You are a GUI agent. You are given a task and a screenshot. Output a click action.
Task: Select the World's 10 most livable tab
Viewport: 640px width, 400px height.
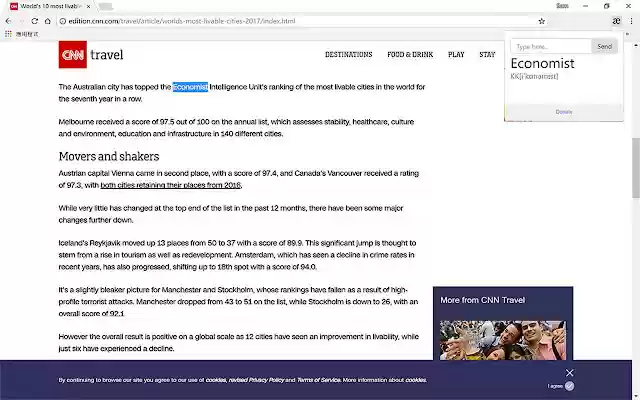[51, 7]
